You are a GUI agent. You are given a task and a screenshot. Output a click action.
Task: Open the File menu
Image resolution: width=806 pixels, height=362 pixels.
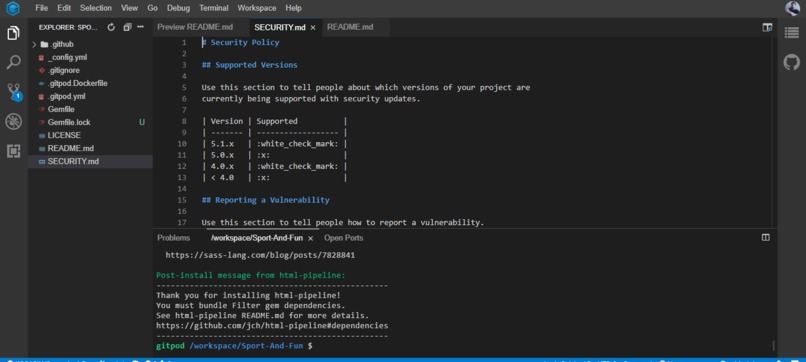coord(42,8)
